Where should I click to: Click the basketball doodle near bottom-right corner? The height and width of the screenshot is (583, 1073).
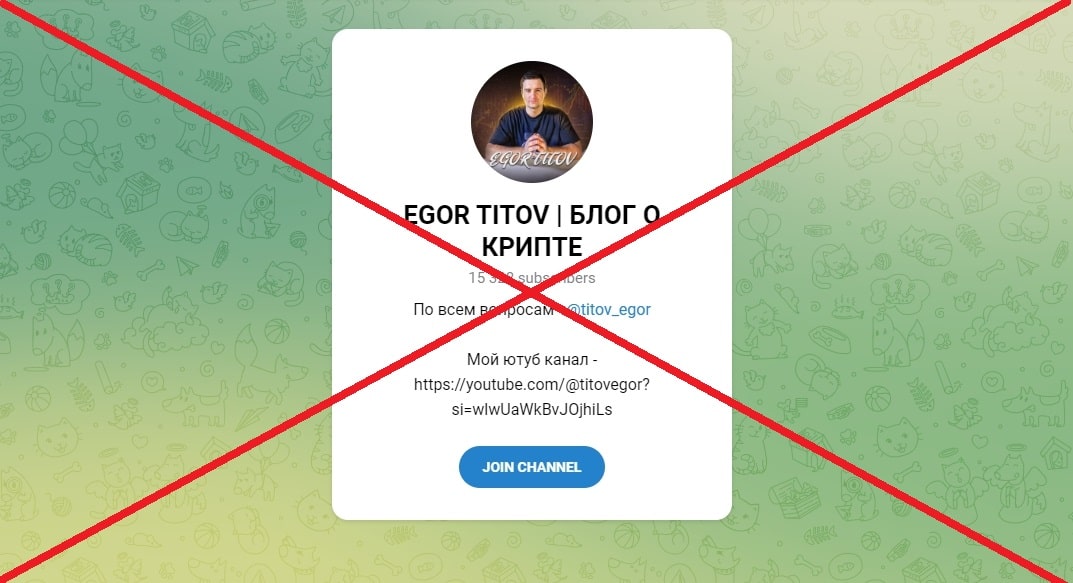(x=1047, y=536)
